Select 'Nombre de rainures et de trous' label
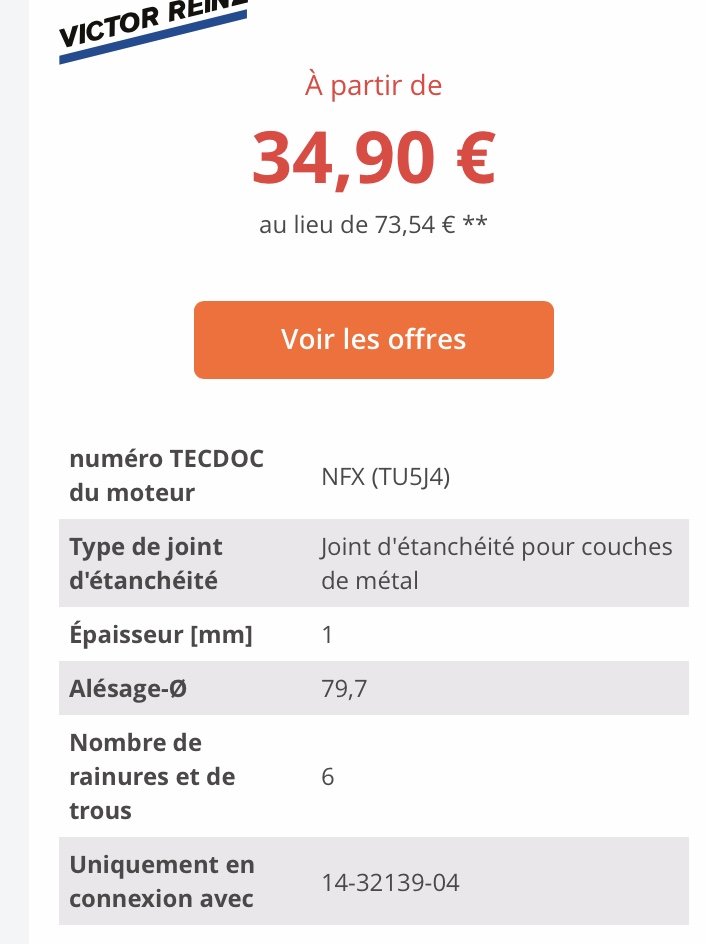The height and width of the screenshot is (944, 705). 152,776
